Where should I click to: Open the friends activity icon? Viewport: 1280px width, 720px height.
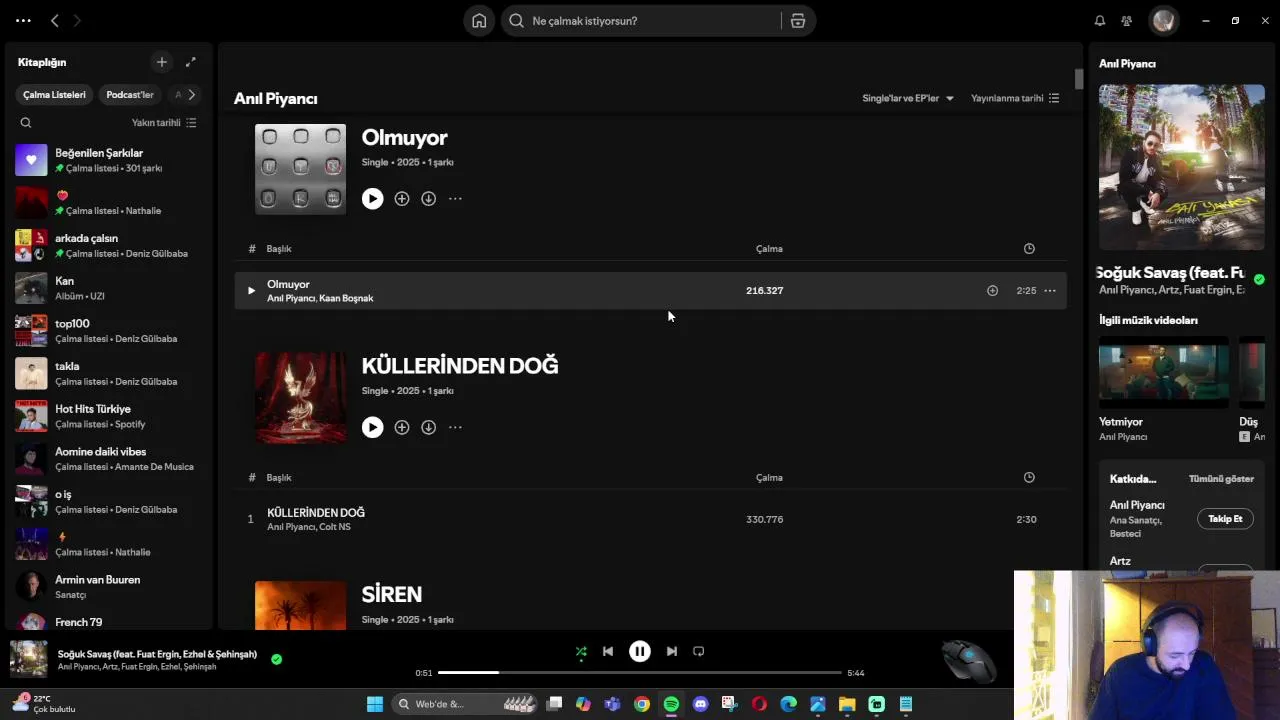pyautogui.click(x=1126, y=21)
